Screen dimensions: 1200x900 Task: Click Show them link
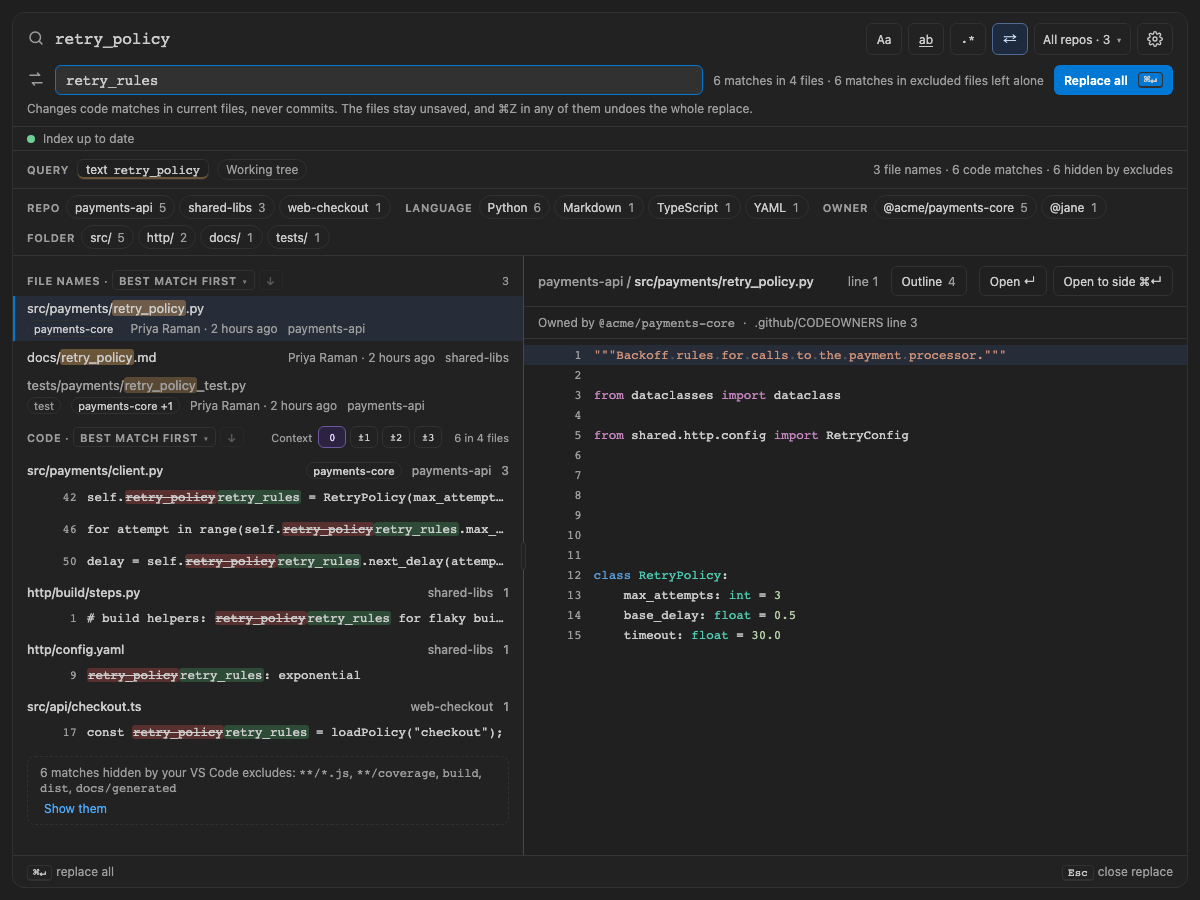point(75,809)
